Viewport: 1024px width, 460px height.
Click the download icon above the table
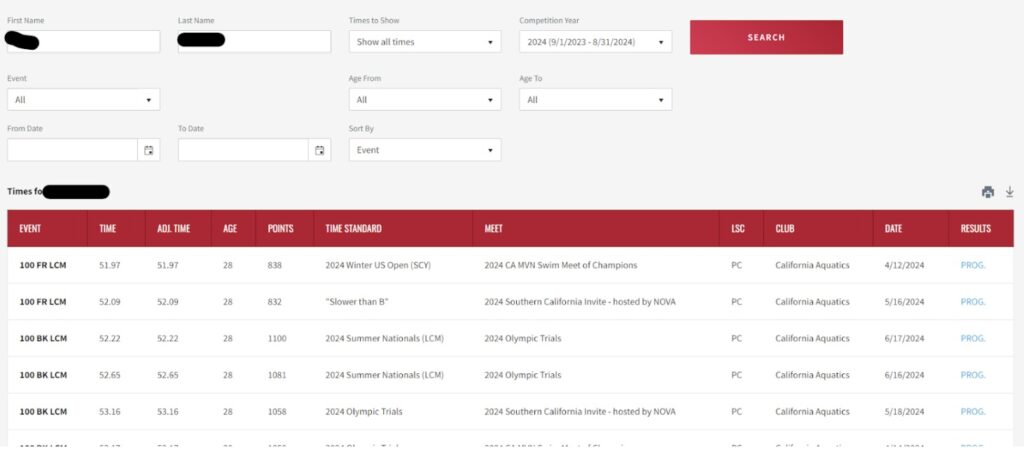tap(1009, 192)
